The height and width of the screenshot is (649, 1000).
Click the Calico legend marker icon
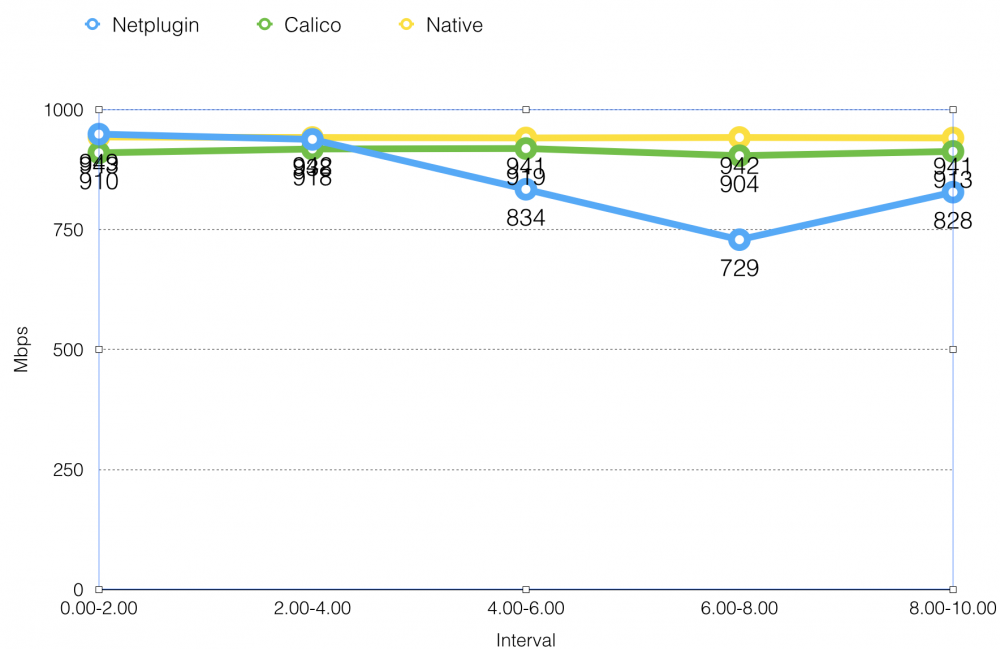tap(263, 25)
